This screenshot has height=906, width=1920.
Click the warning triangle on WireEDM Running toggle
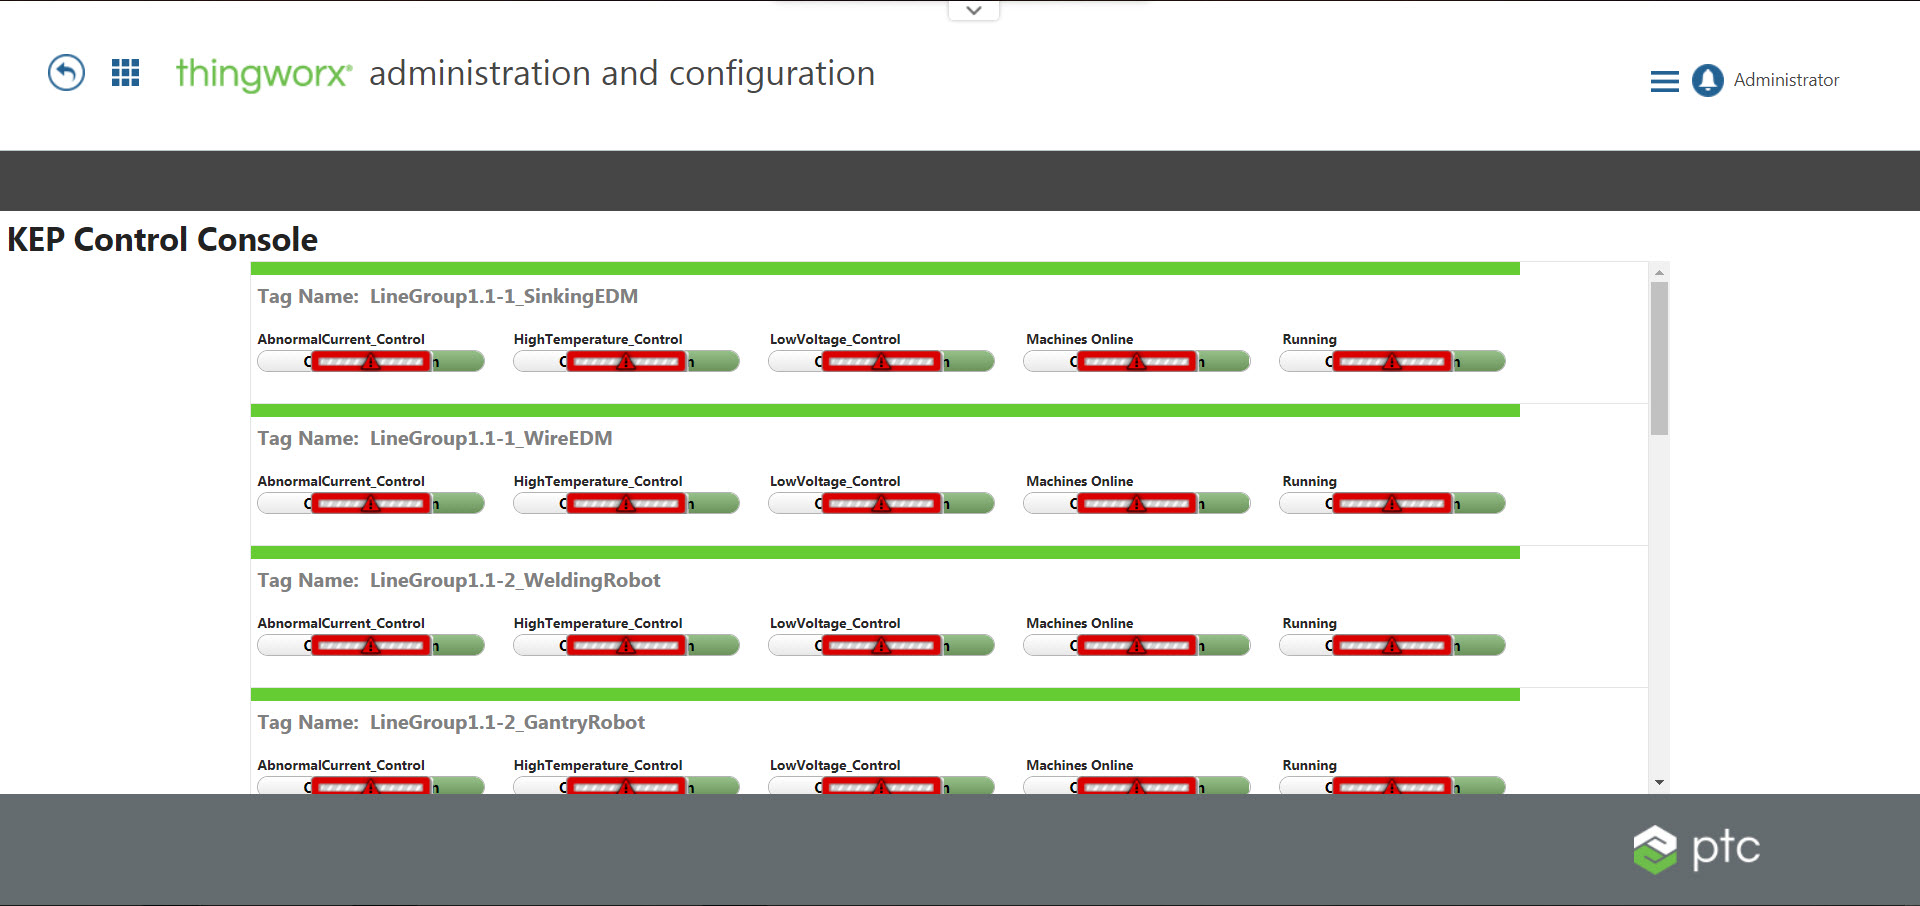pos(1393,503)
